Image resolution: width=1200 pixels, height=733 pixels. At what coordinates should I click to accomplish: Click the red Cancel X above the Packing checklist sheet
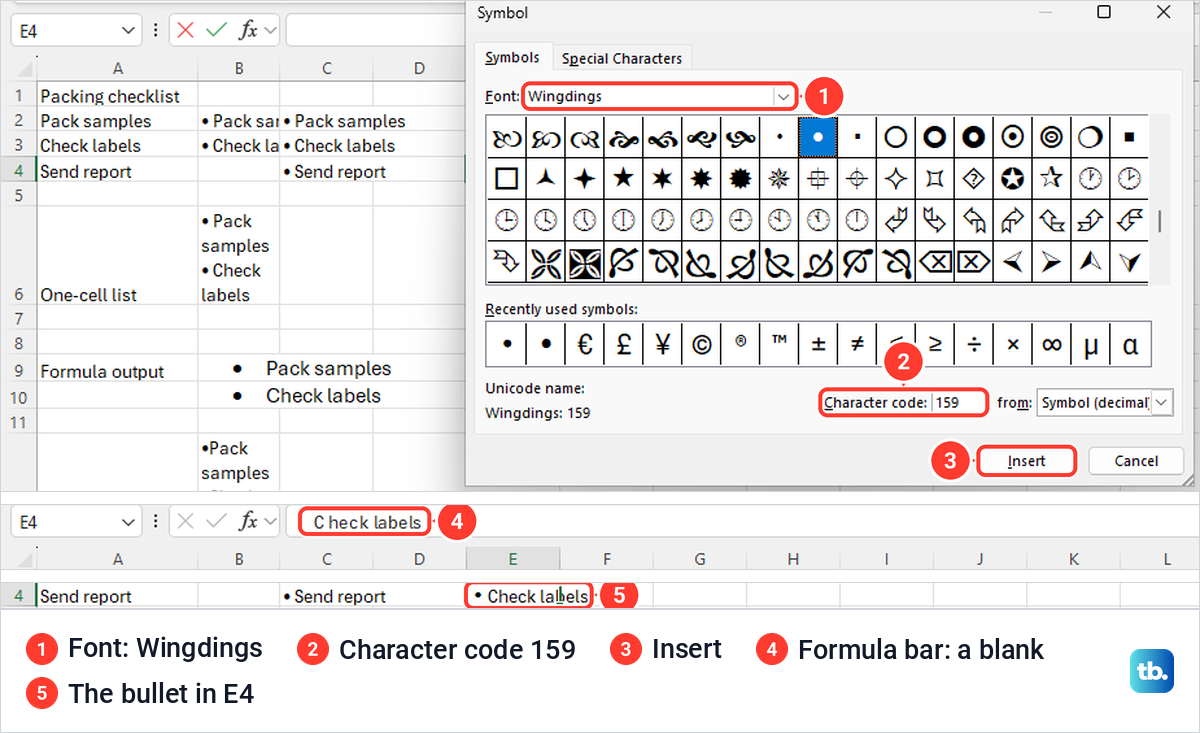[x=185, y=30]
